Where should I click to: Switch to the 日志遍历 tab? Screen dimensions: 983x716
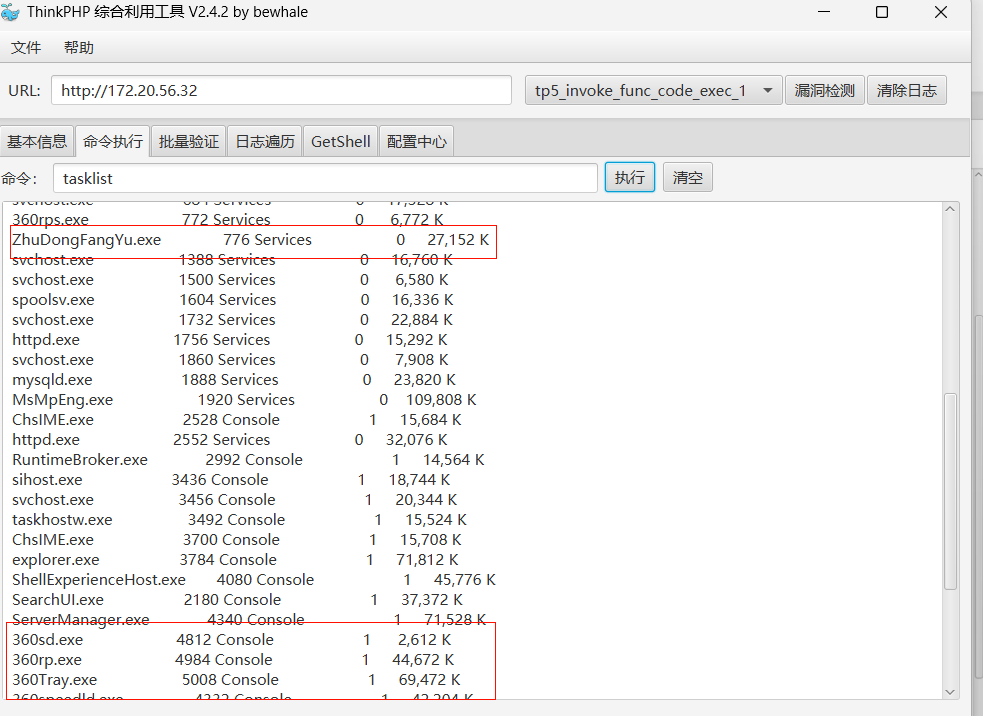265,141
